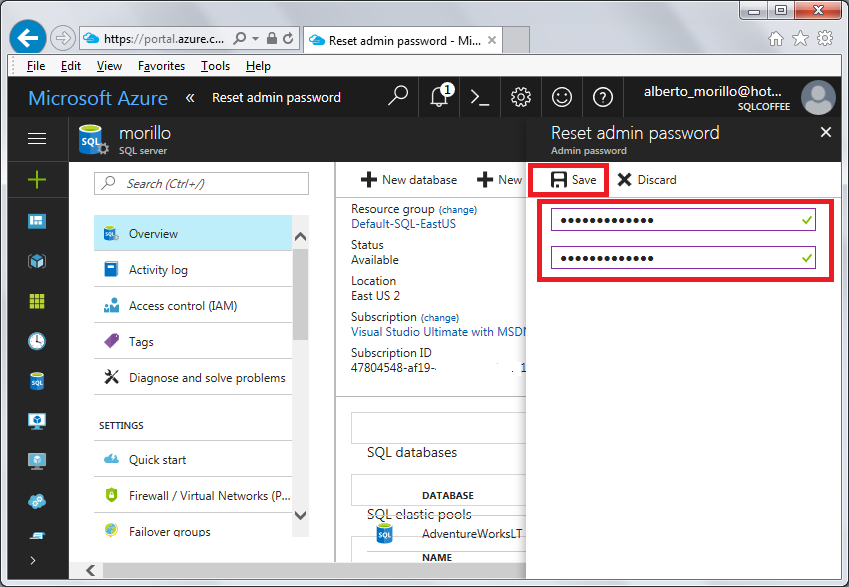Send feedback via the smiley icon

pos(561,97)
